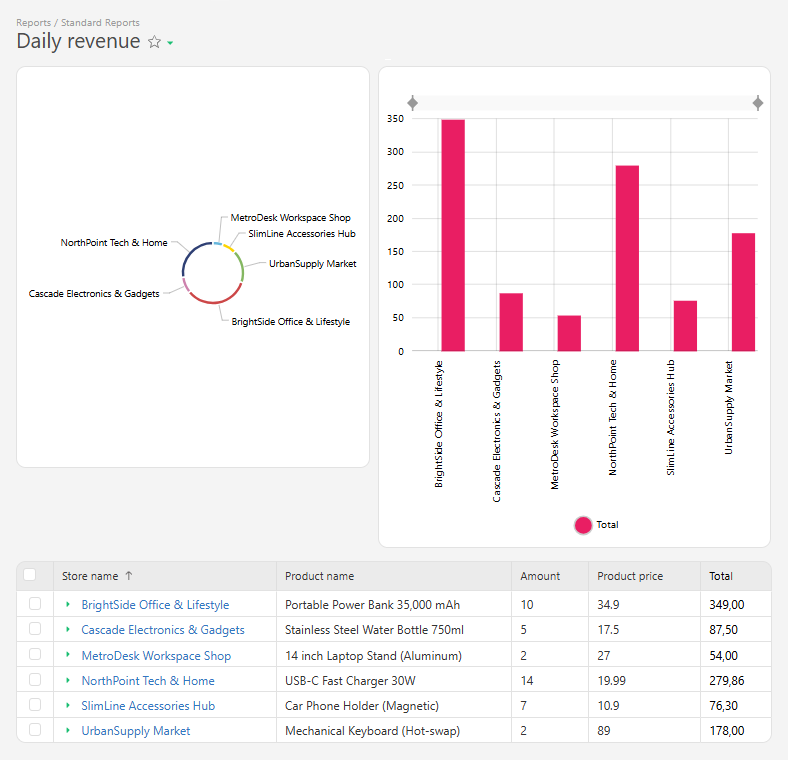Viewport: 788px width, 760px height.
Task: Navigate to Reports breadcrumb
Action: click(33, 22)
